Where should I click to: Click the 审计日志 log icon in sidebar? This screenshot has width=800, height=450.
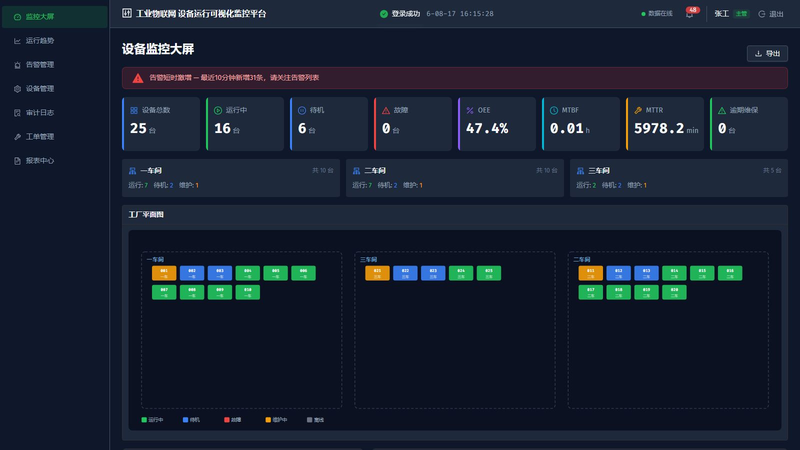pos(17,113)
